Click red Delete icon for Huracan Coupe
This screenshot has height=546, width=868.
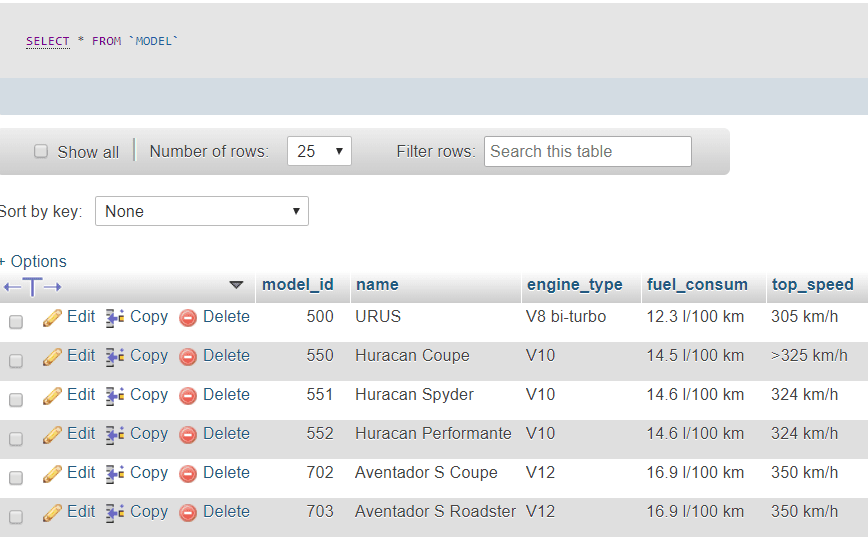[x=188, y=357]
